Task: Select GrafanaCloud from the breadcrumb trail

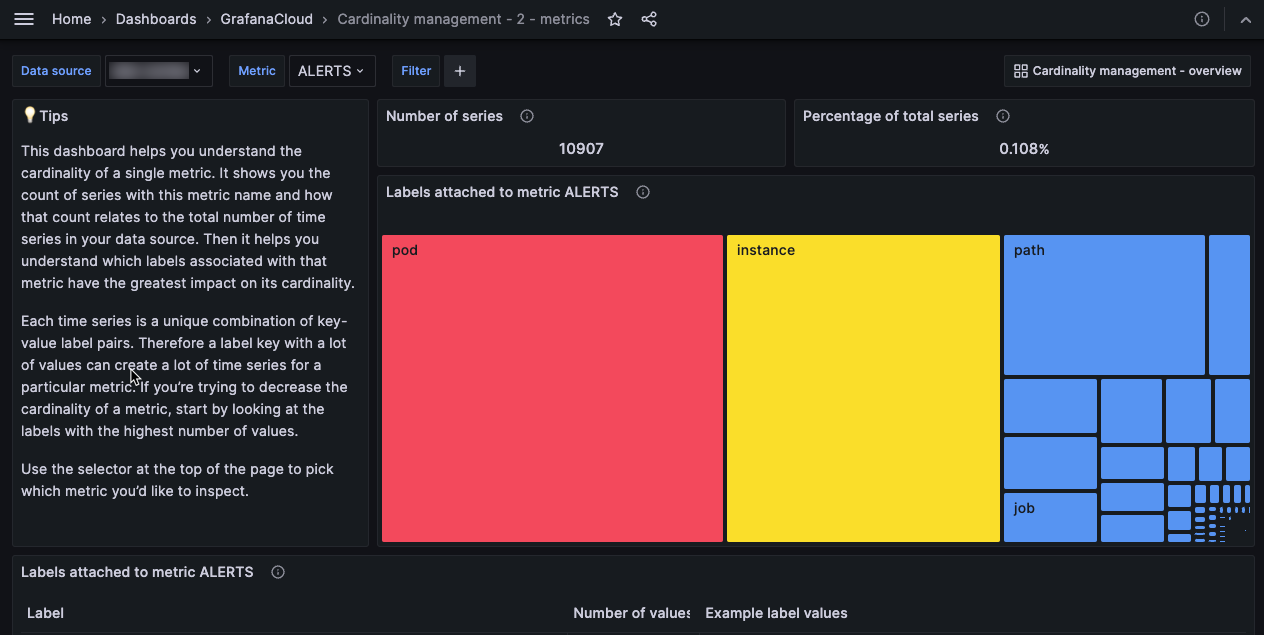Action: click(x=266, y=18)
